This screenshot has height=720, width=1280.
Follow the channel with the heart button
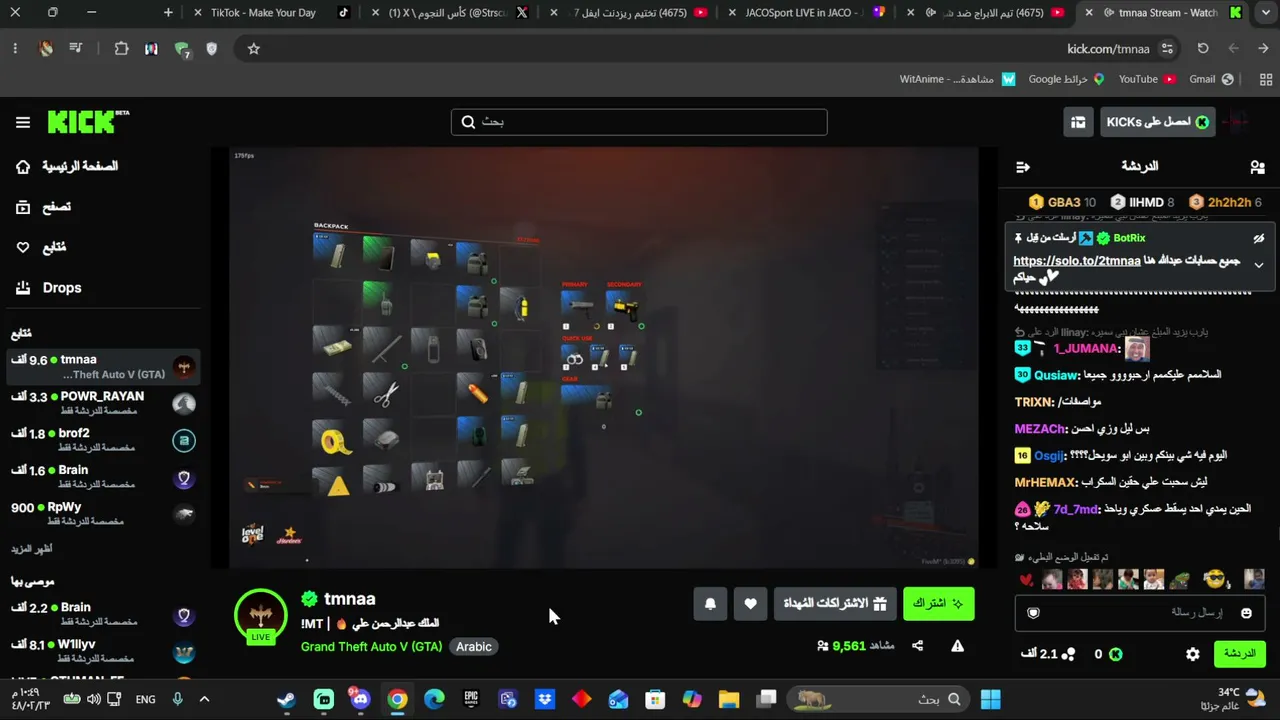[x=750, y=603]
